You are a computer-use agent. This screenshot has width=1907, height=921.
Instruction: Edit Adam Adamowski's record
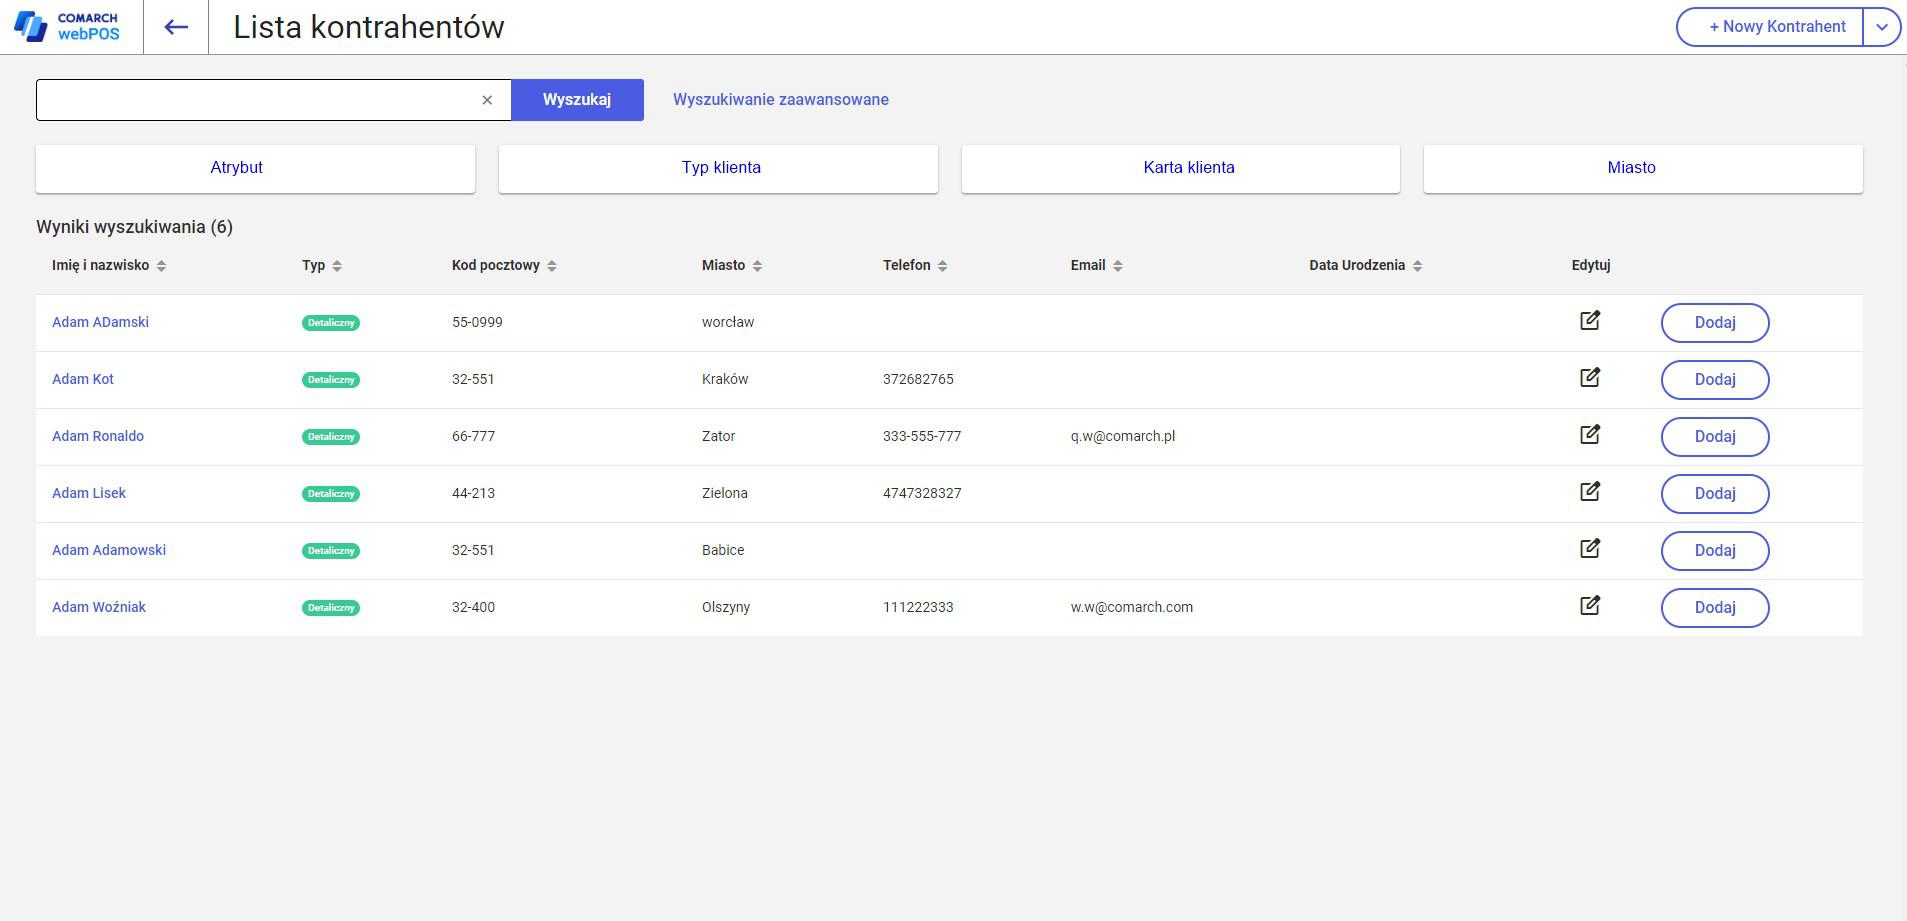1590,549
